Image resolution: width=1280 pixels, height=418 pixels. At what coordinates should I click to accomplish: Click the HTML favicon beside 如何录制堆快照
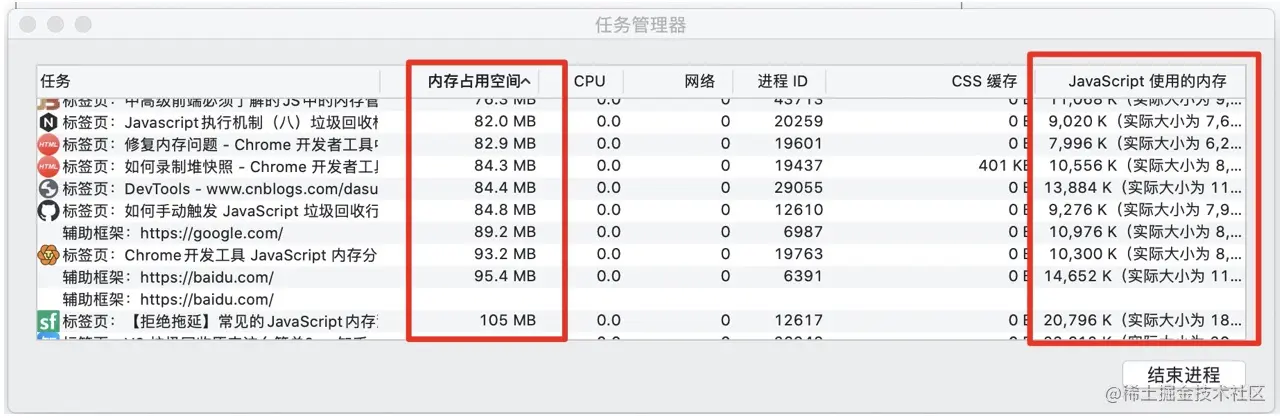(x=48, y=165)
